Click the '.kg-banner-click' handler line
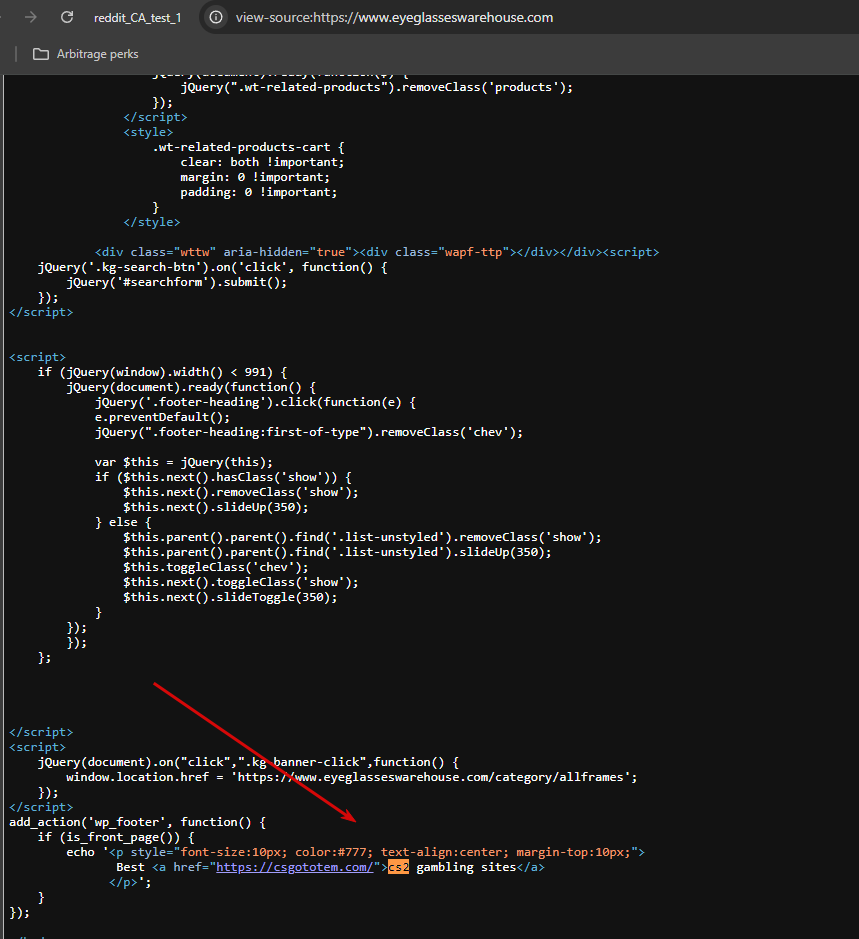This screenshot has width=859, height=939. click(248, 762)
